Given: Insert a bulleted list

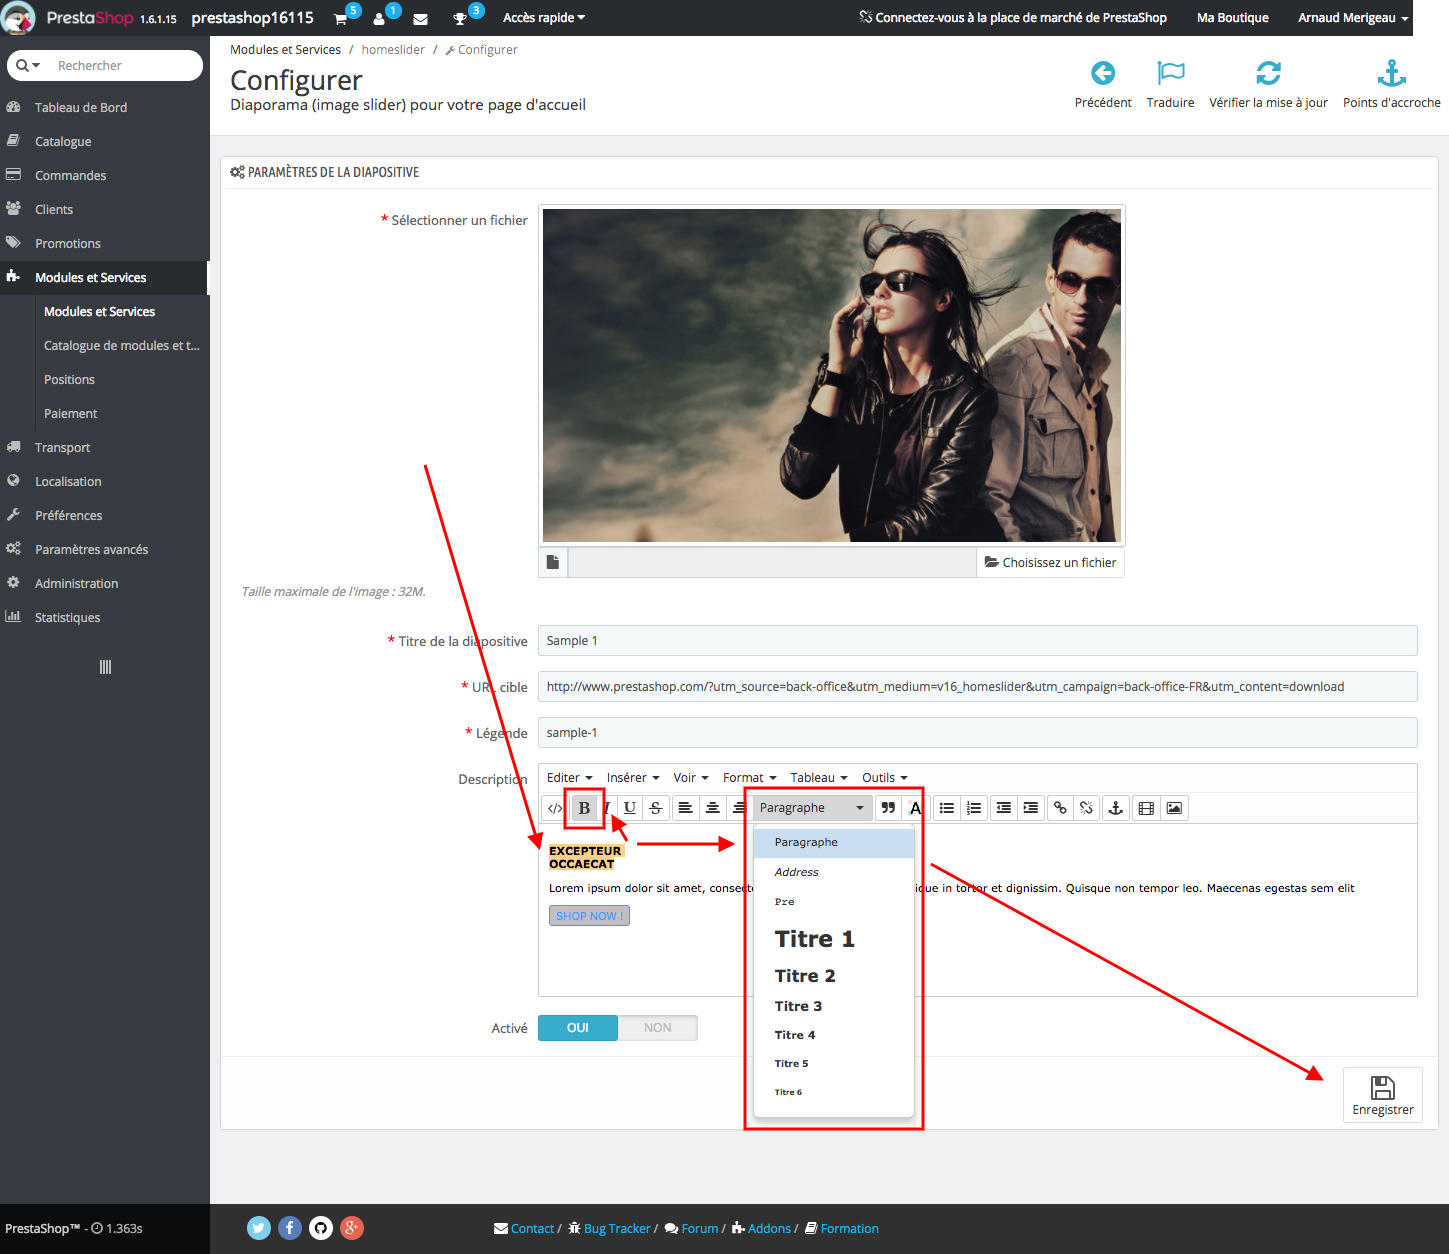Looking at the screenshot, I should click(946, 807).
